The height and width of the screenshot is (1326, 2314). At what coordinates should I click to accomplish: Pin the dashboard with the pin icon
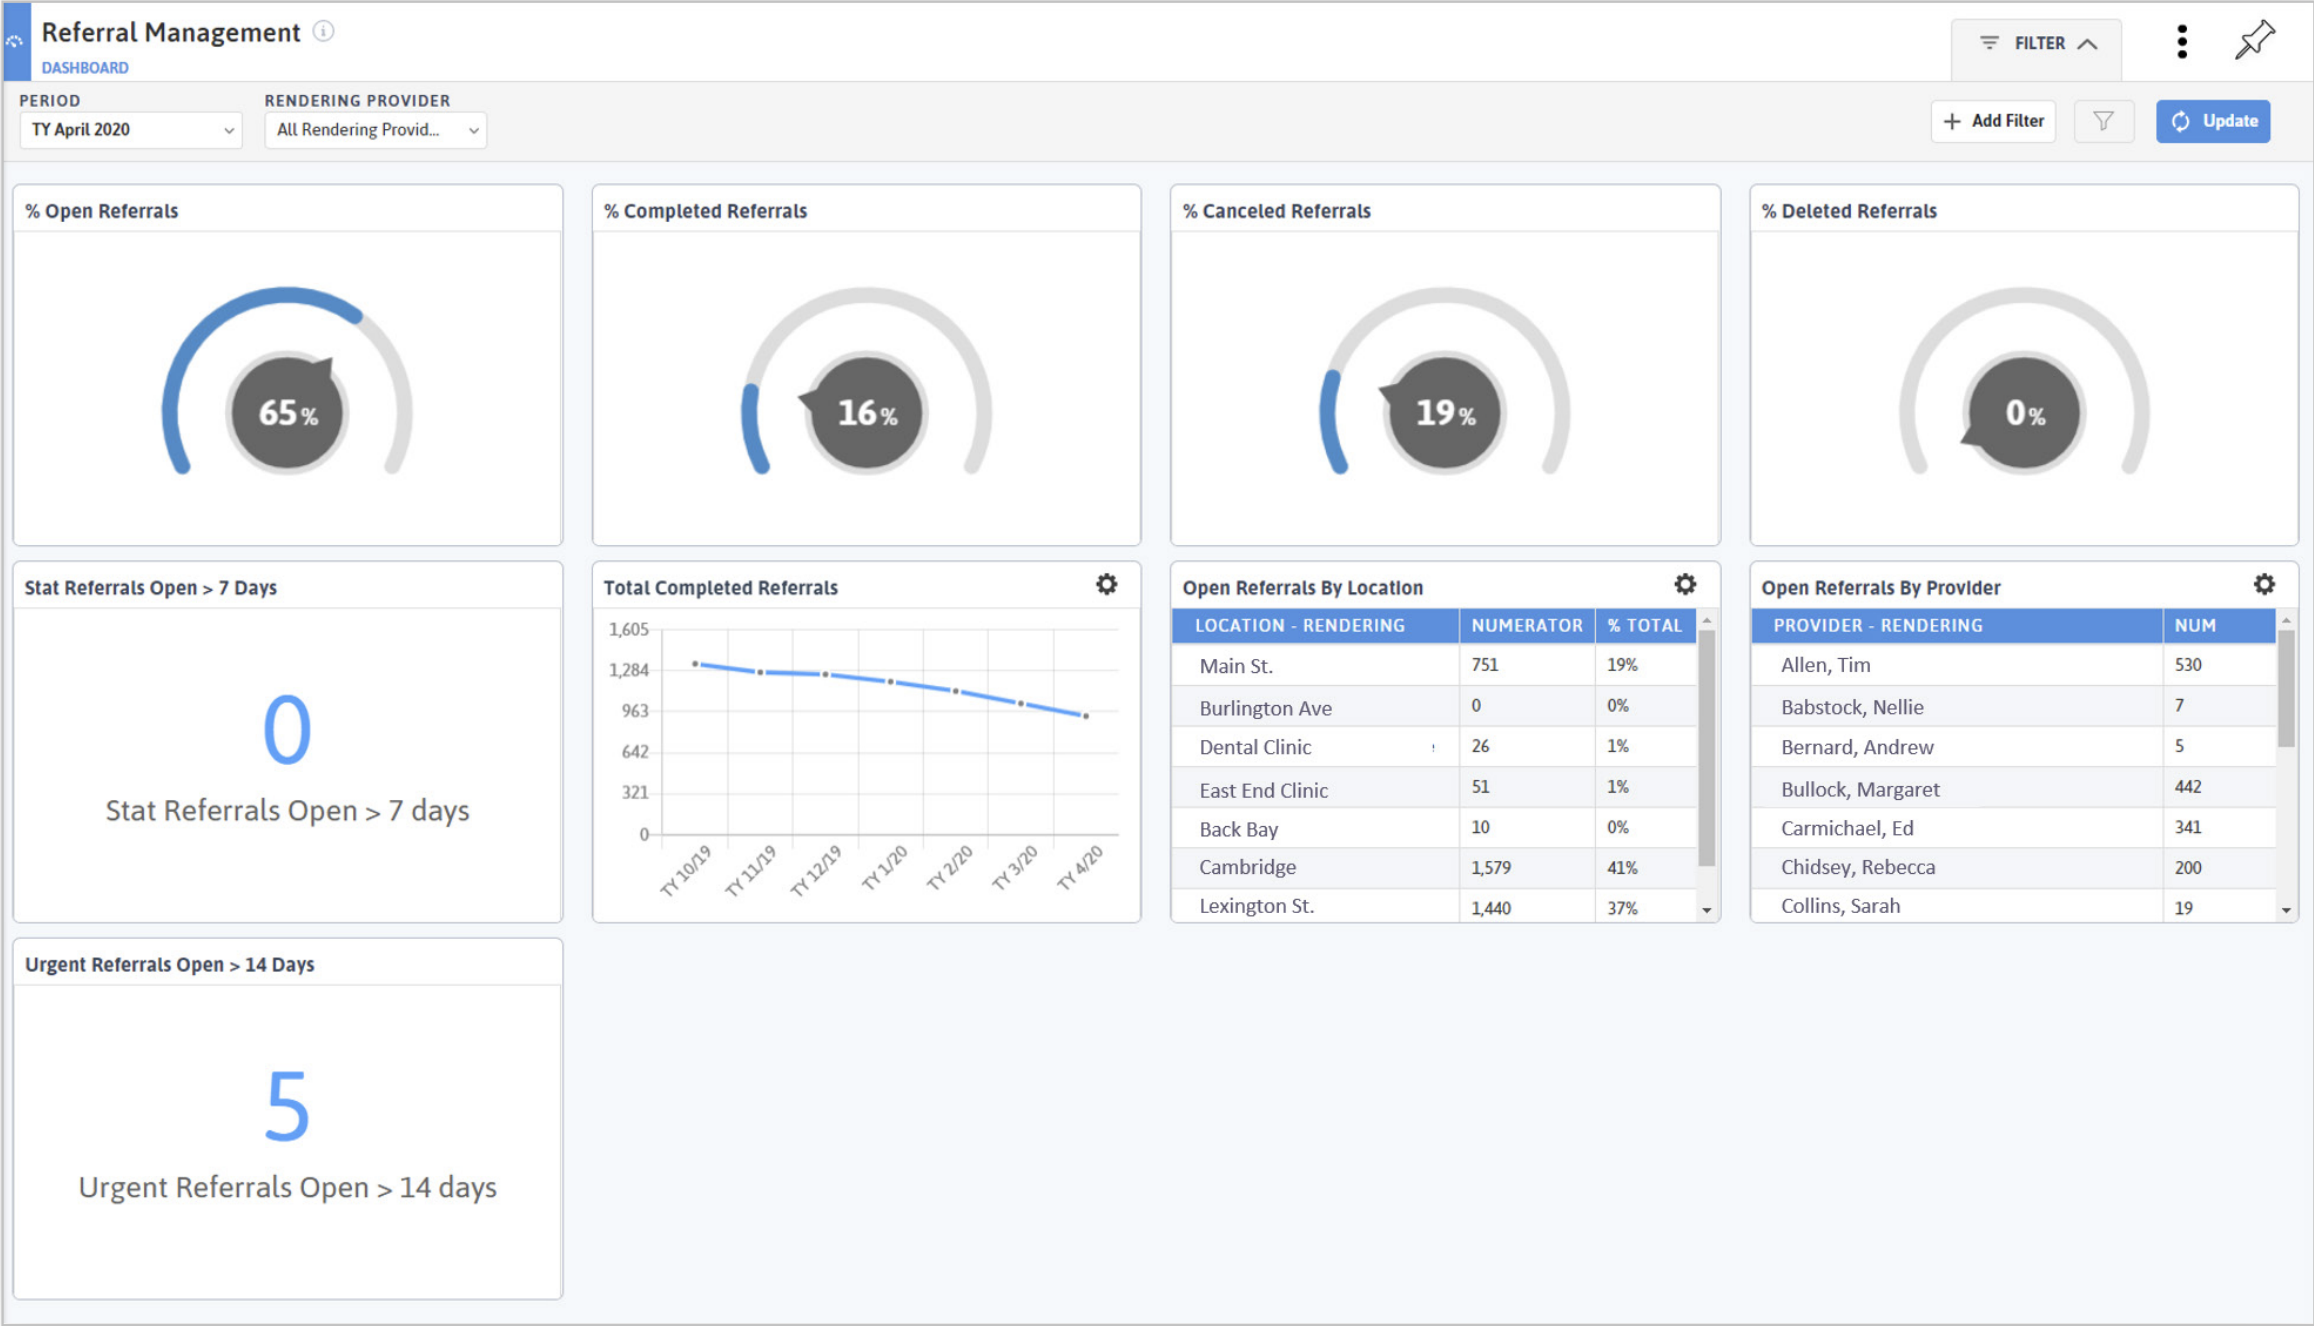tap(2254, 41)
